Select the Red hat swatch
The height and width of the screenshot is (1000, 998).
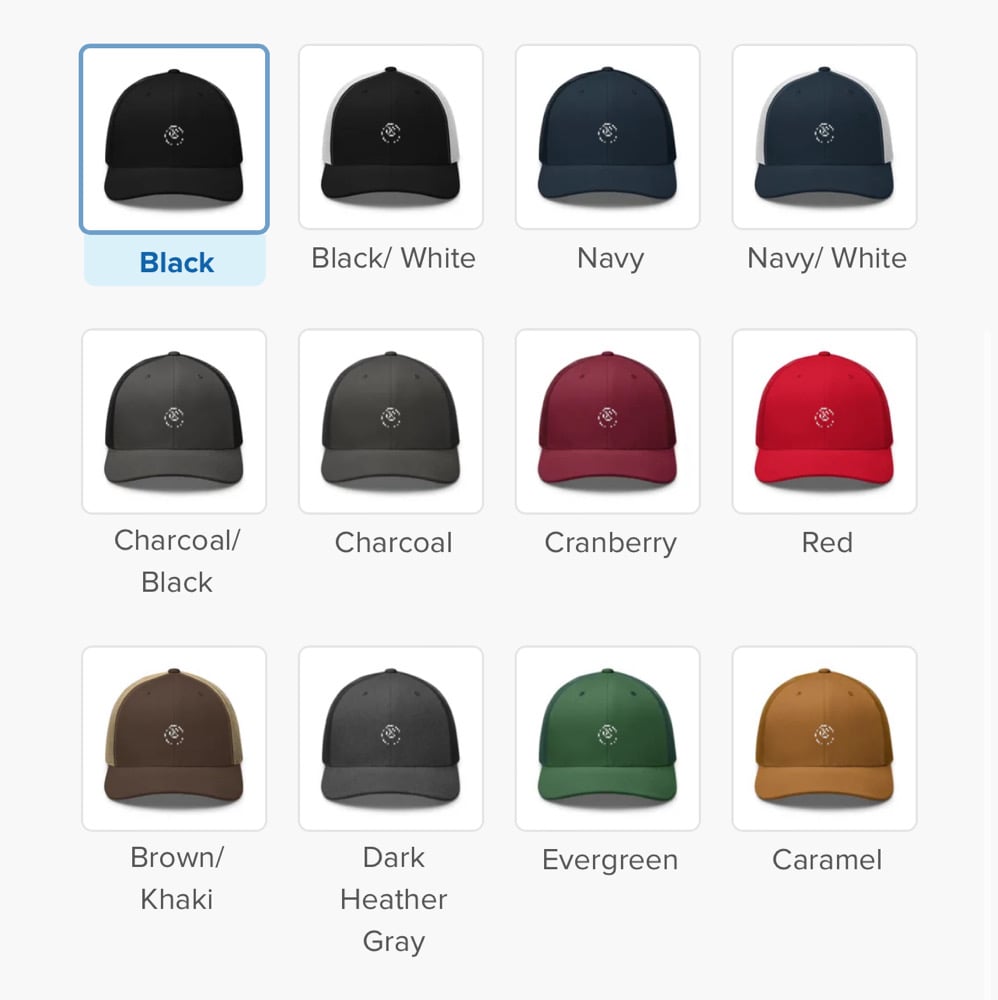click(x=825, y=421)
